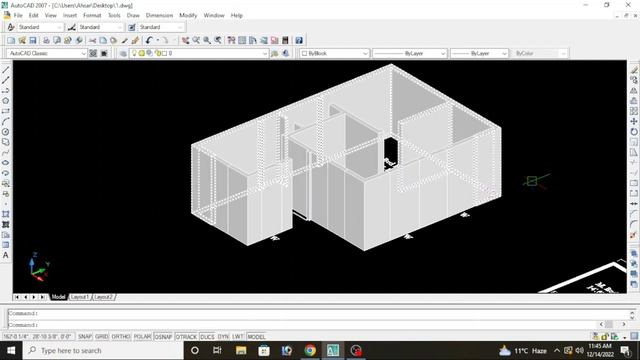Open the Help menu
Screen dimensions: 640x360
coord(237,15)
